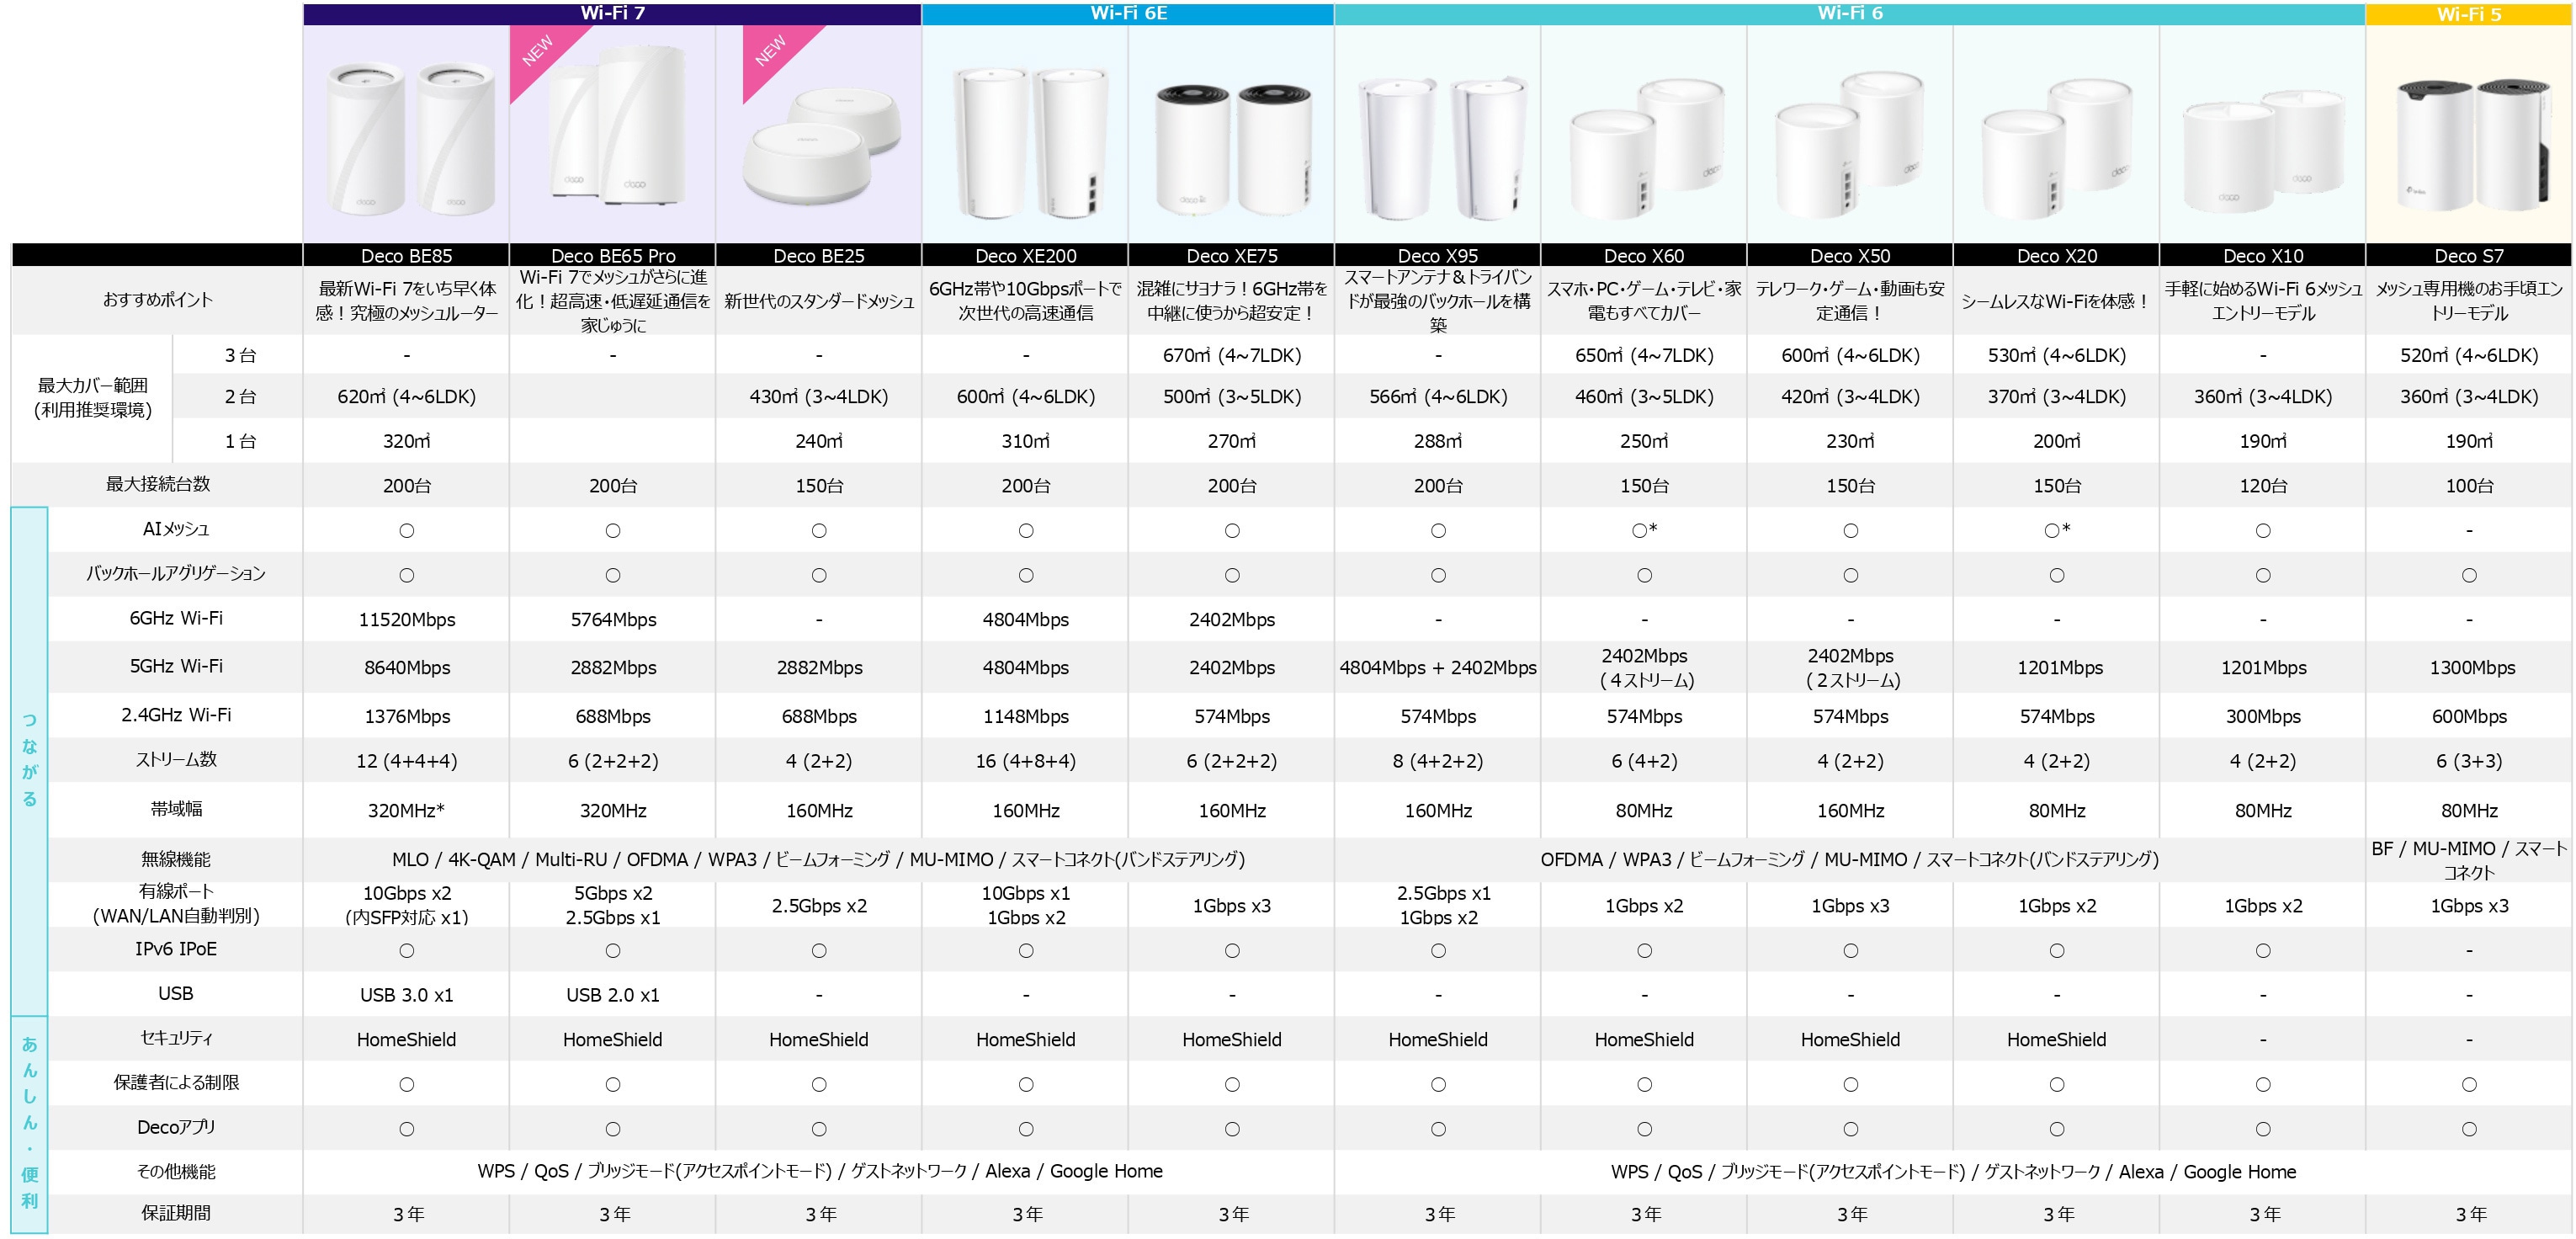Click the AIメッシュ row label

tap(176, 529)
